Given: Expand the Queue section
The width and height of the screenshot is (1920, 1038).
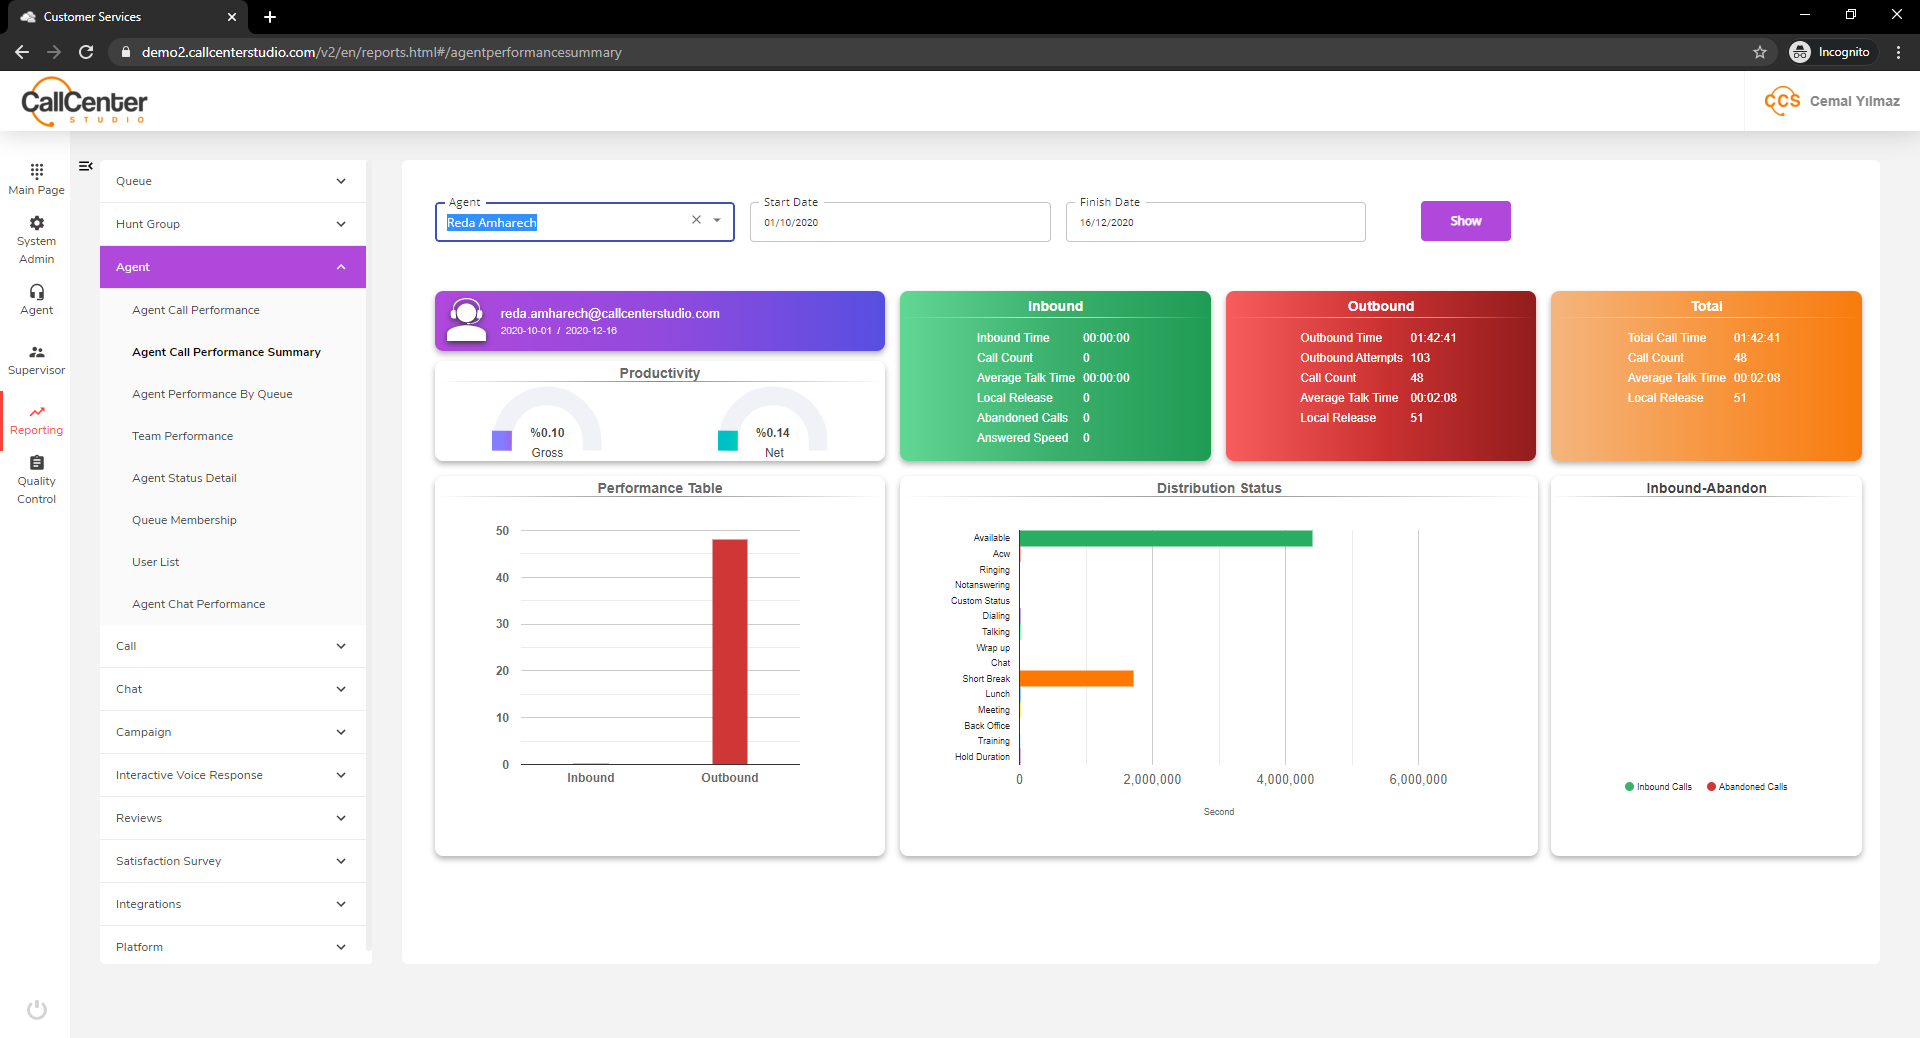Looking at the screenshot, I should click(x=233, y=181).
